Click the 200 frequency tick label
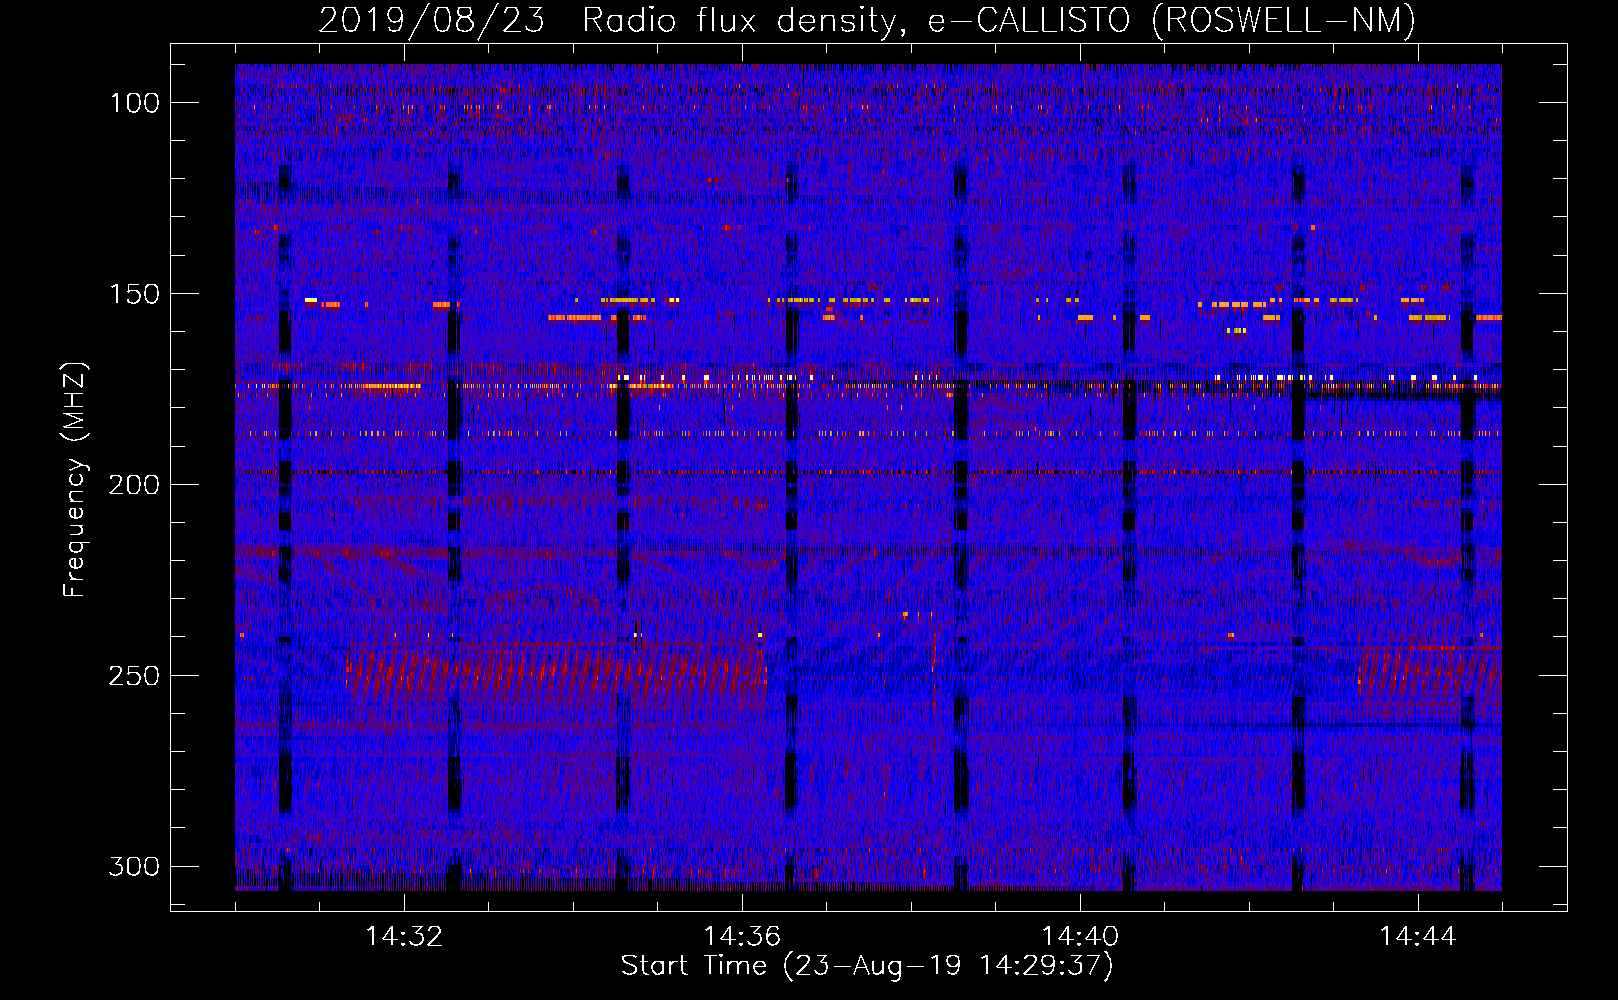Viewport: 1618px width, 1000px height. point(134,485)
